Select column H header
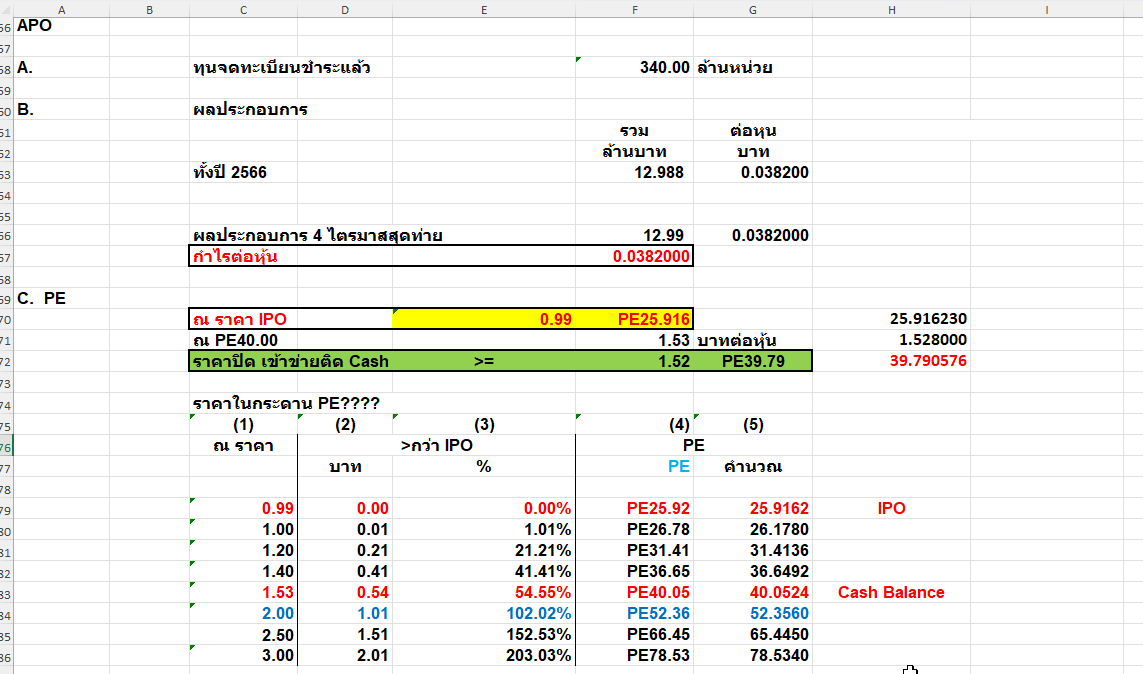This screenshot has width=1143, height=674. pos(892,9)
